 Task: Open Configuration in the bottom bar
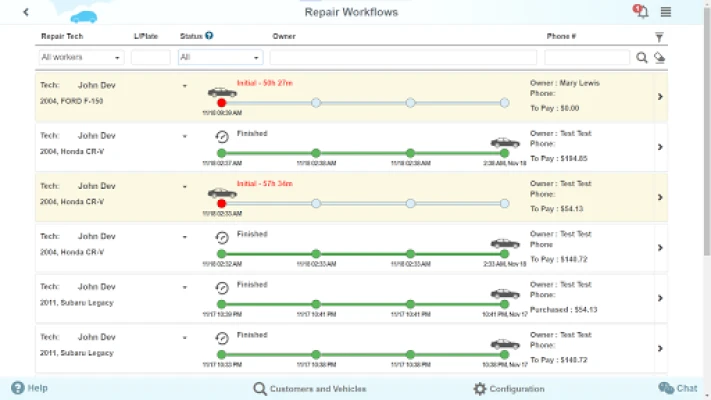509,389
